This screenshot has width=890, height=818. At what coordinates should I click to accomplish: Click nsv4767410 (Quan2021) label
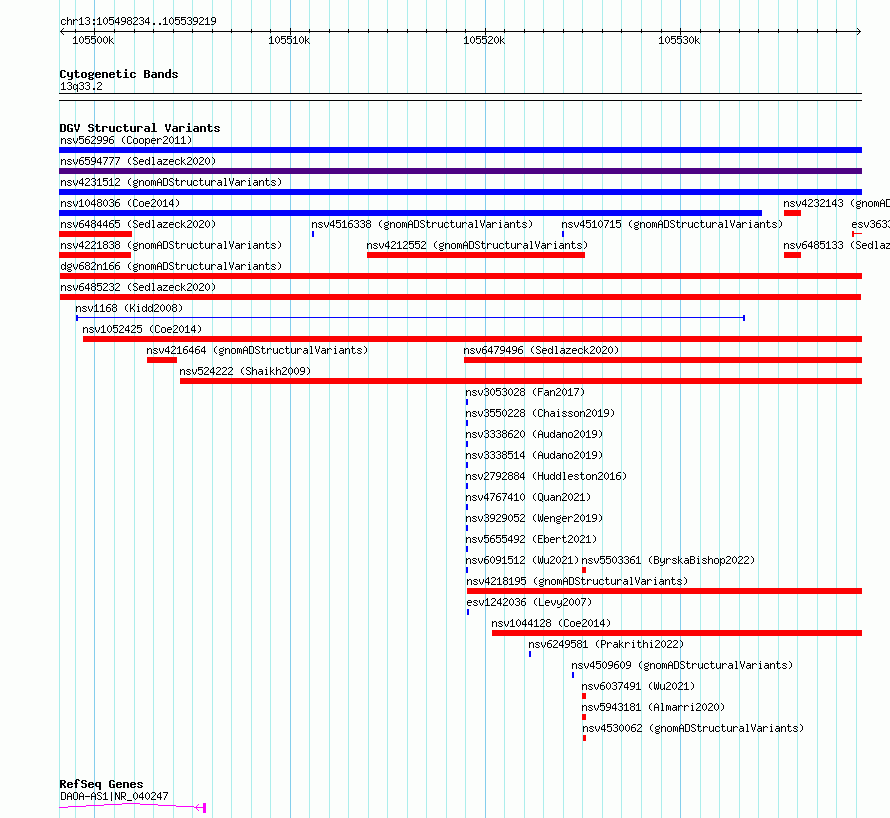[528, 497]
